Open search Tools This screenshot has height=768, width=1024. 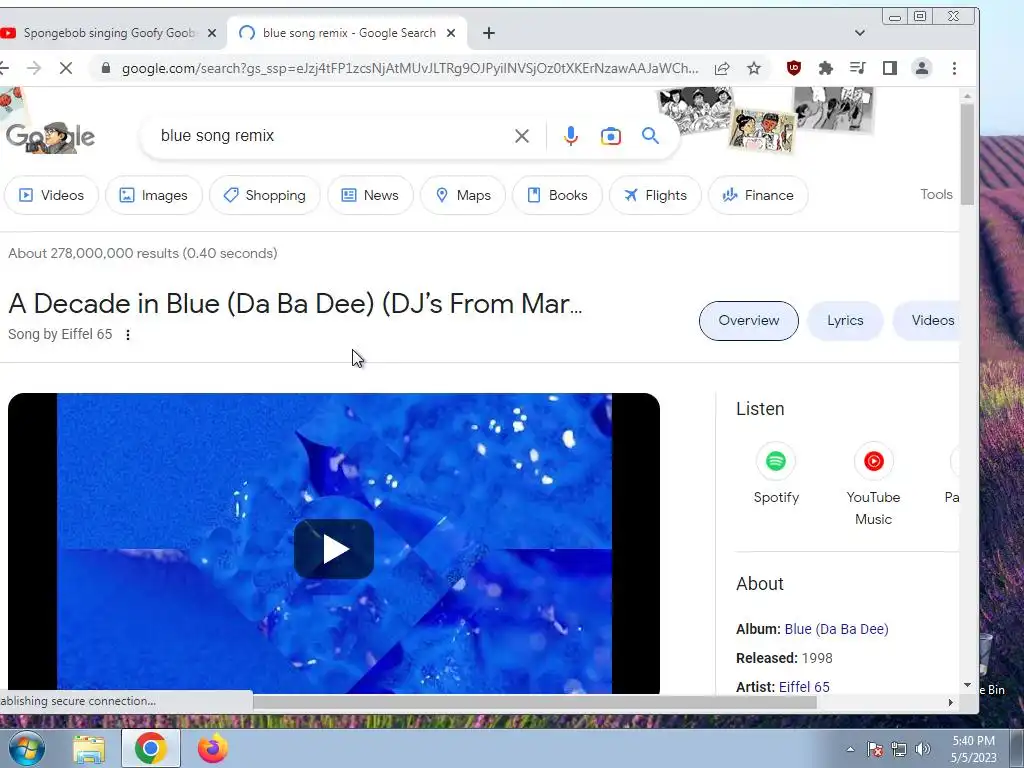(x=936, y=195)
